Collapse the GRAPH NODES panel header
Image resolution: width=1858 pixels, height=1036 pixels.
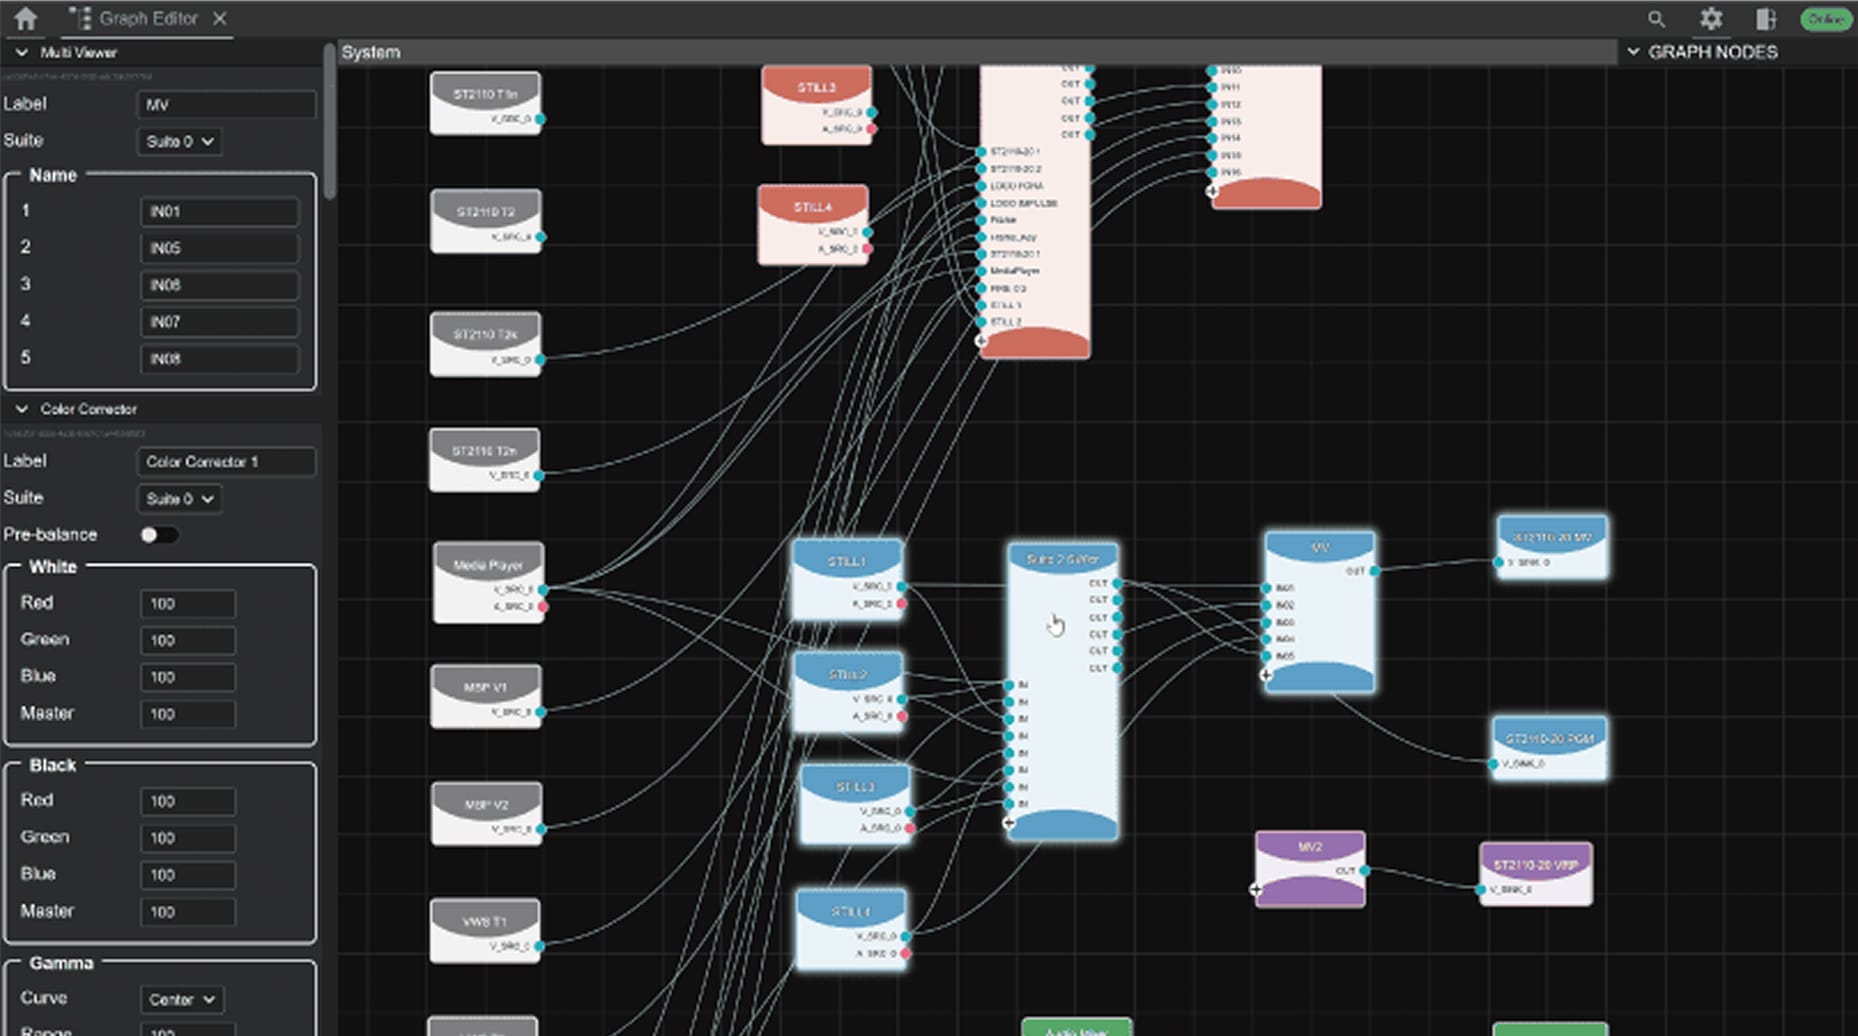(x=1634, y=51)
